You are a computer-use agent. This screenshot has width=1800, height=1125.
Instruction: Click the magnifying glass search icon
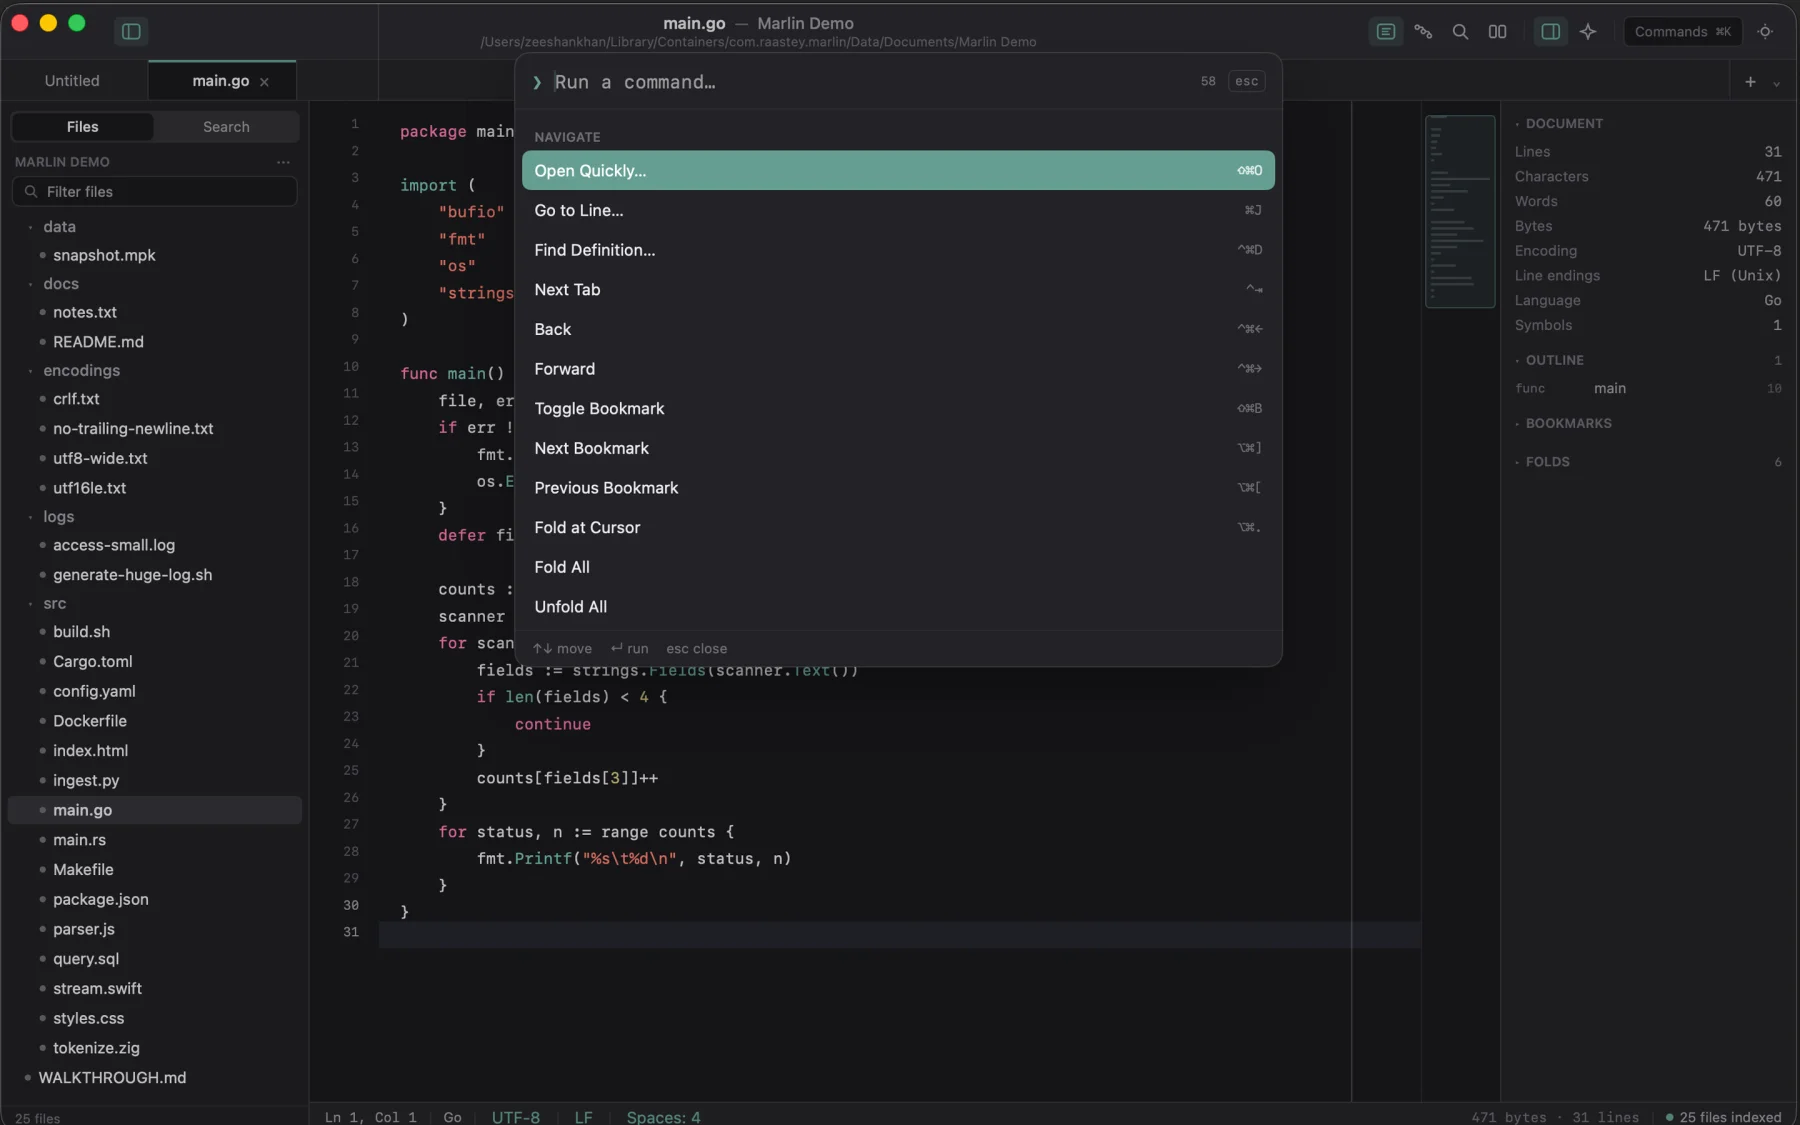1460,32
